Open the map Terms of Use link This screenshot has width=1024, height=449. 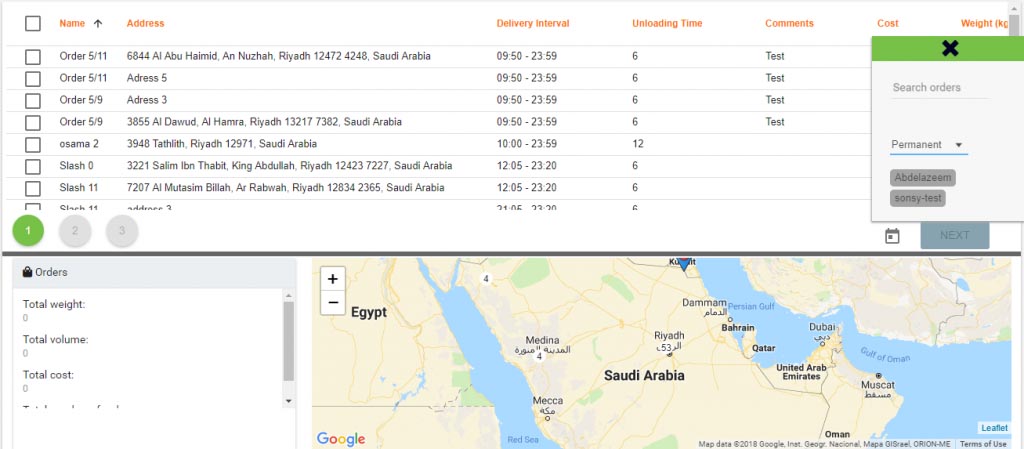tap(983, 444)
